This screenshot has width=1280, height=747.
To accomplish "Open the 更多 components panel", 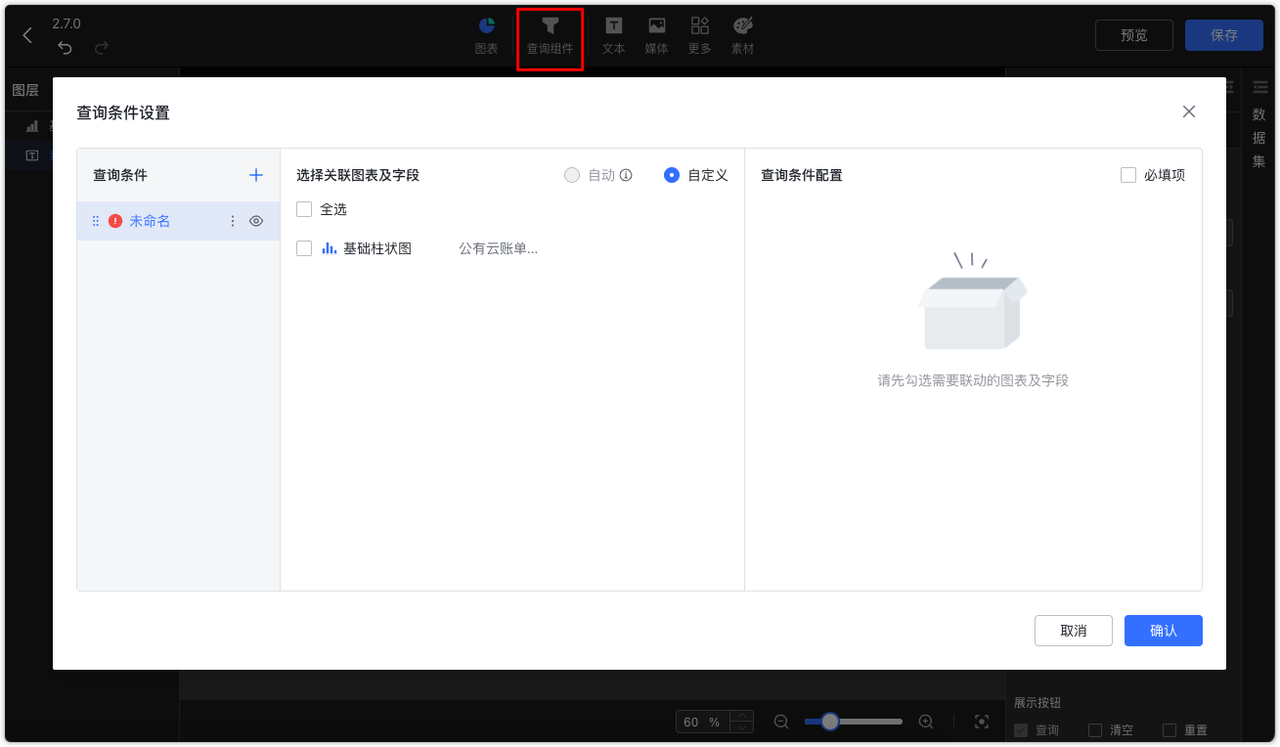I will (699, 35).
